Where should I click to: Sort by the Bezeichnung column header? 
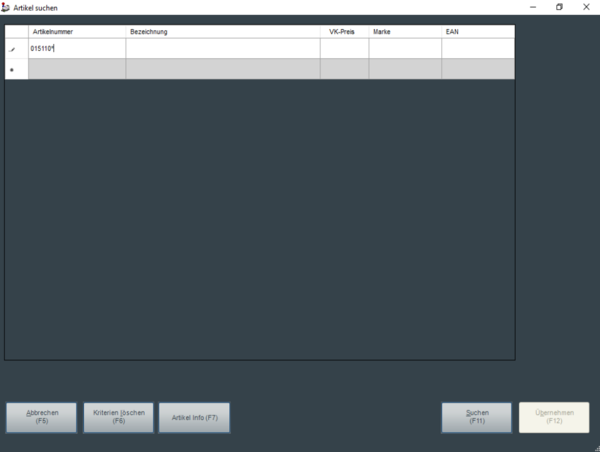point(222,32)
